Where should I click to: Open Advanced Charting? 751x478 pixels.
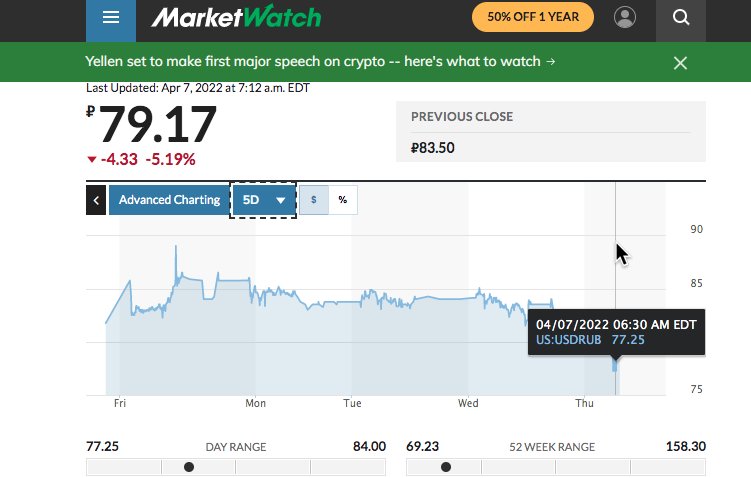(170, 200)
